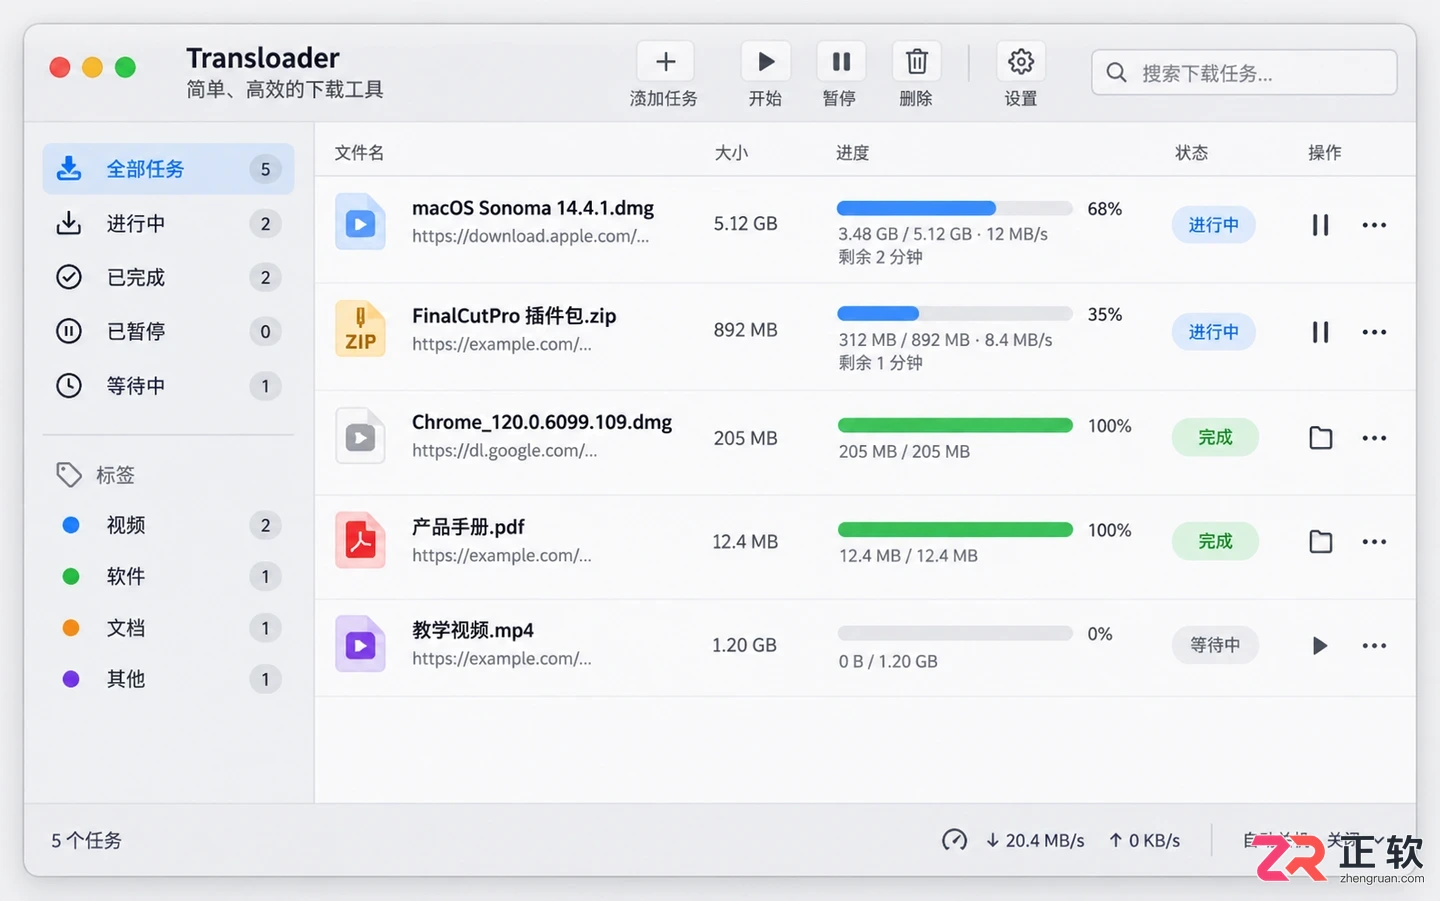Viewport: 1440px width, 901px height.
Task: Open folder for Chrome dmg file
Action: point(1321,438)
